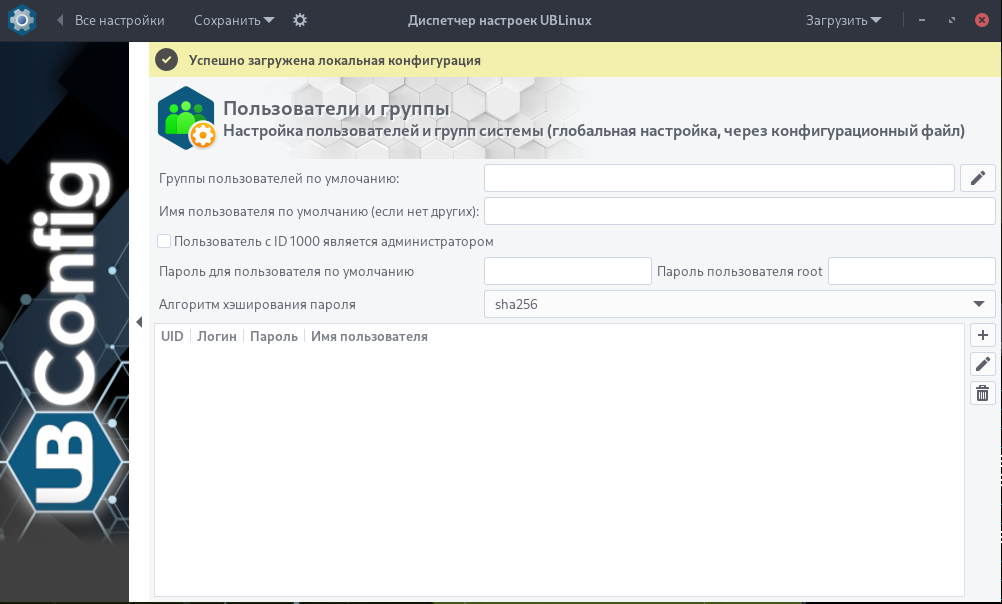1002x604 pixels.
Task: Go back to All Settings
Action: pyautogui.click(x=110, y=20)
